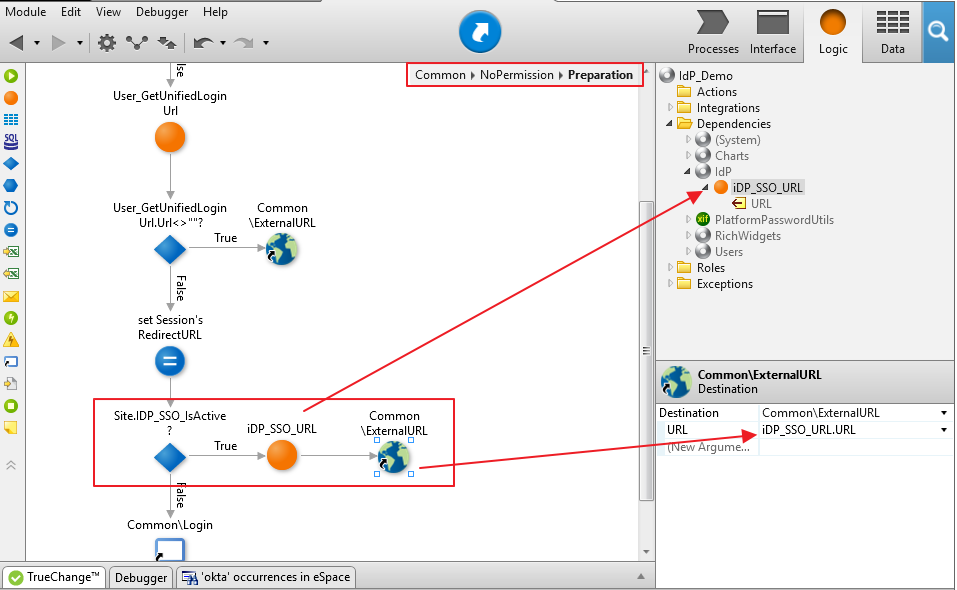957x590 pixels.
Task: Expand the Roles folder
Action: point(669,268)
